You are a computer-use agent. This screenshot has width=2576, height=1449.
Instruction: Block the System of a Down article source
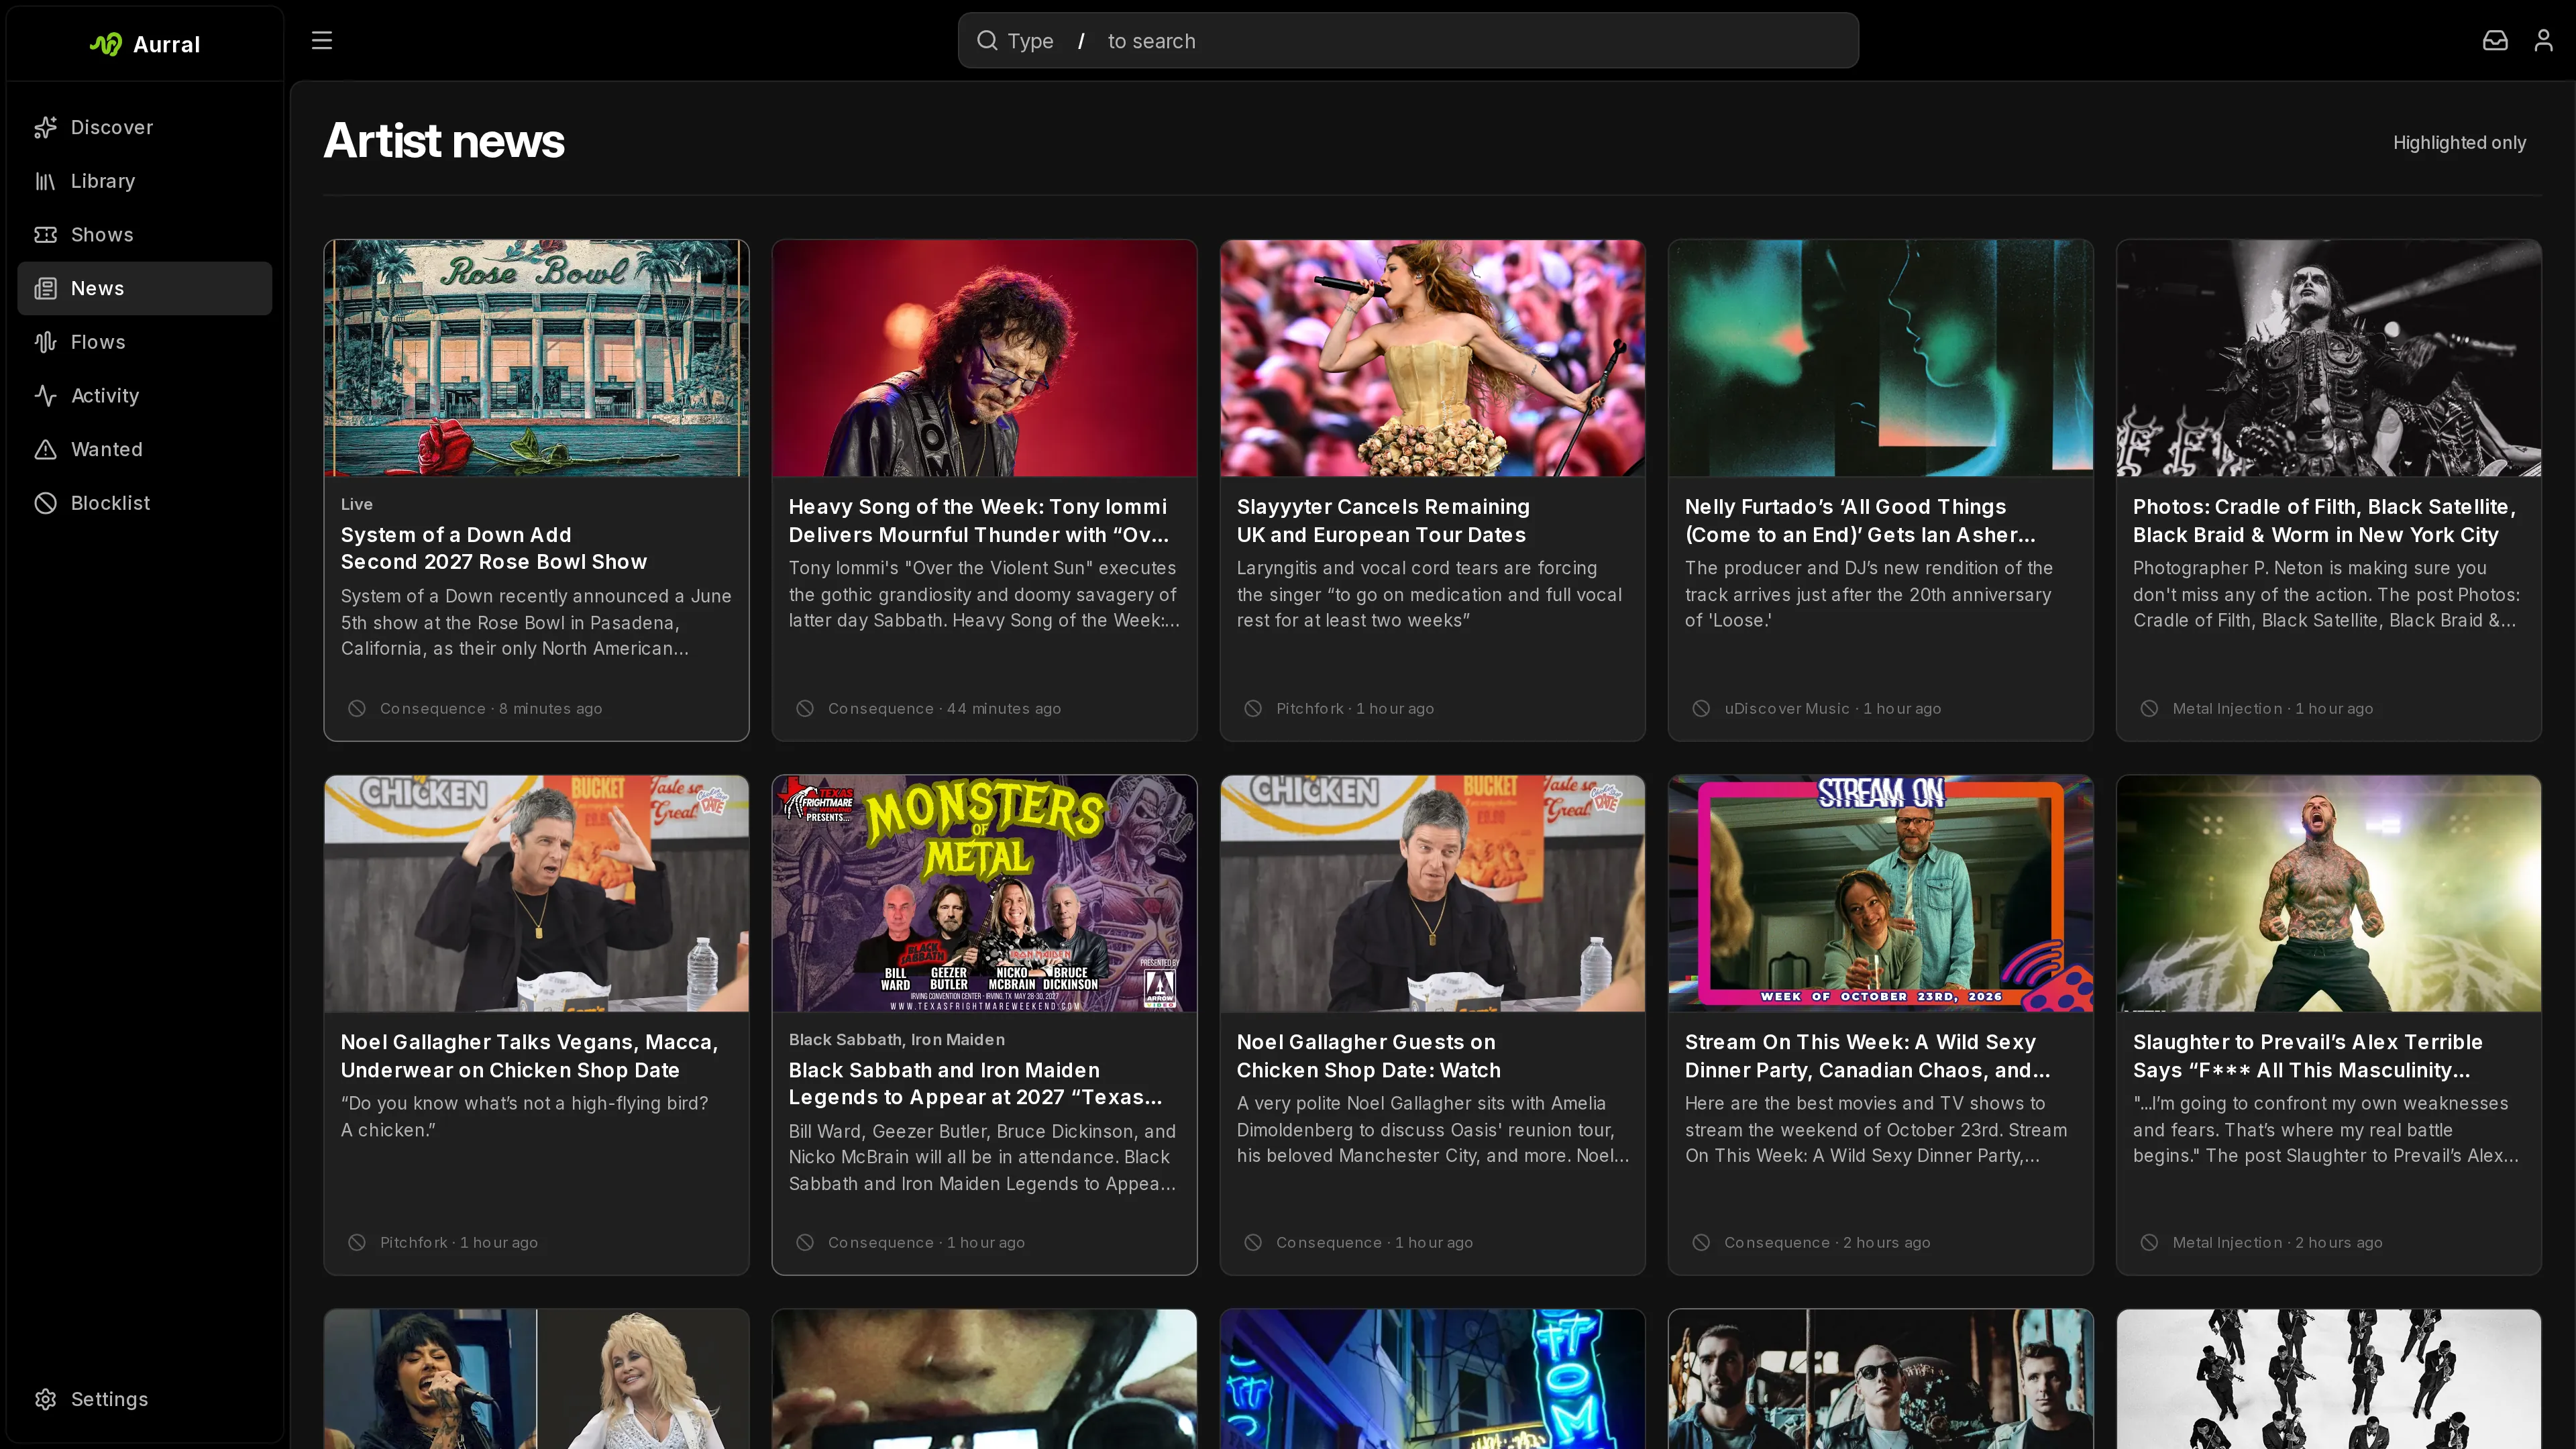tap(357, 708)
